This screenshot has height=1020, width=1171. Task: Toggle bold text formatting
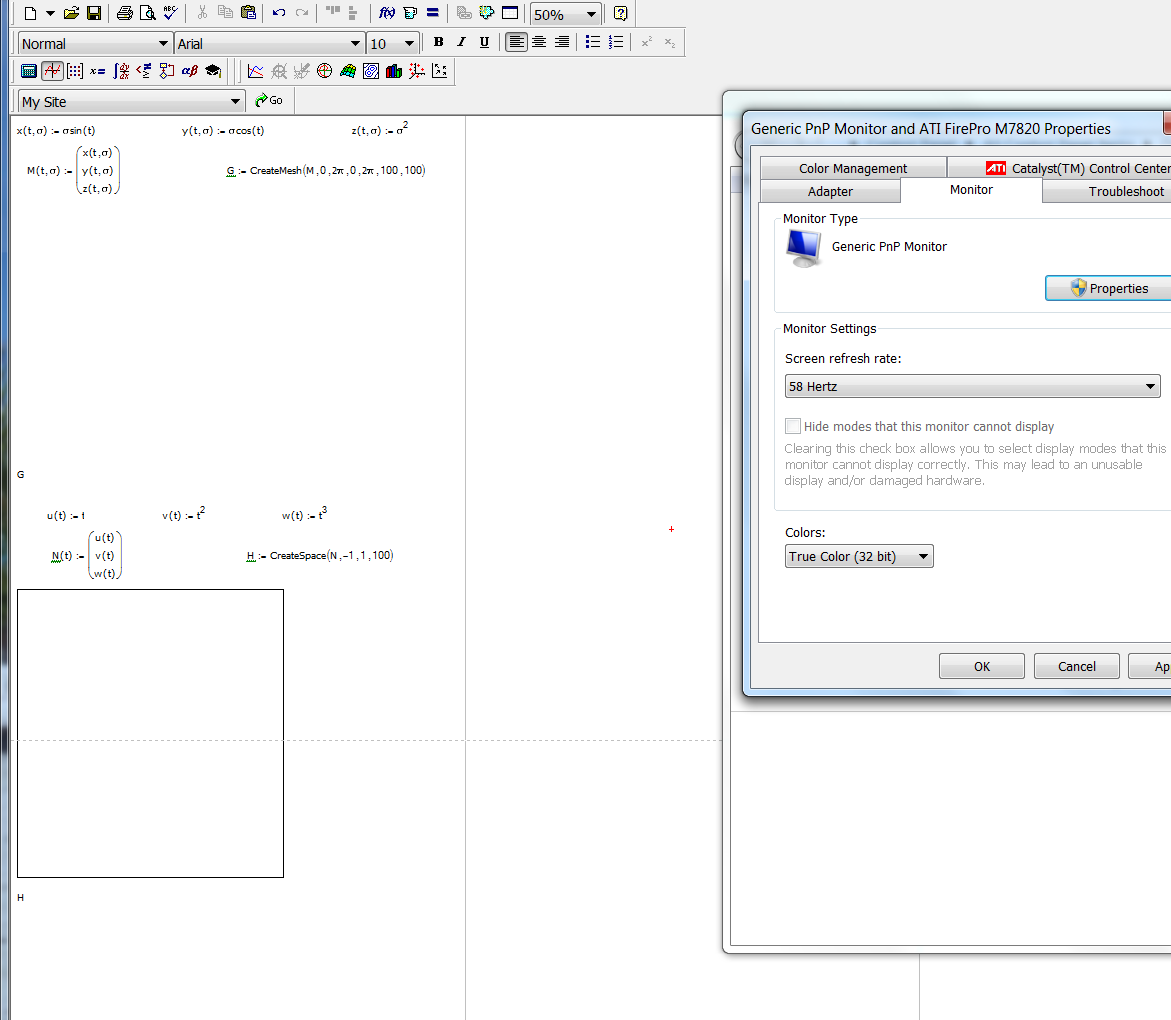(438, 42)
